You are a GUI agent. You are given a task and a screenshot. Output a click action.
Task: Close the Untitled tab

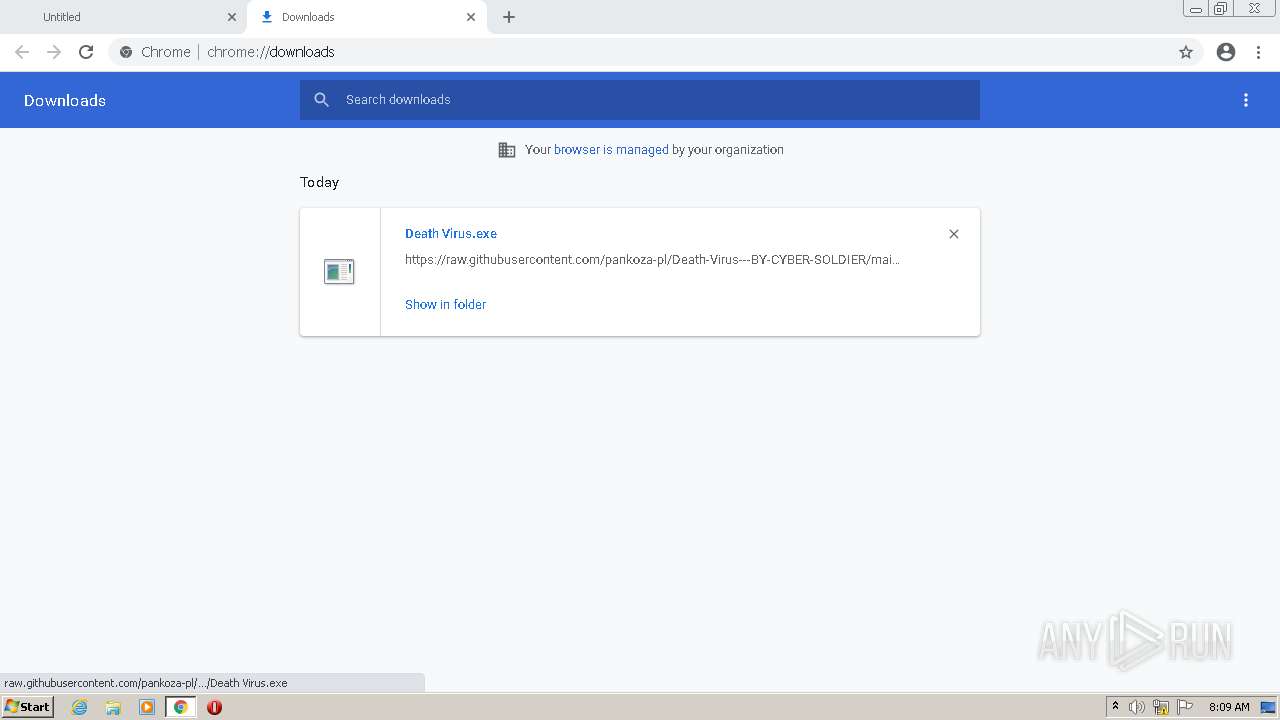pyautogui.click(x=232, y=17)
